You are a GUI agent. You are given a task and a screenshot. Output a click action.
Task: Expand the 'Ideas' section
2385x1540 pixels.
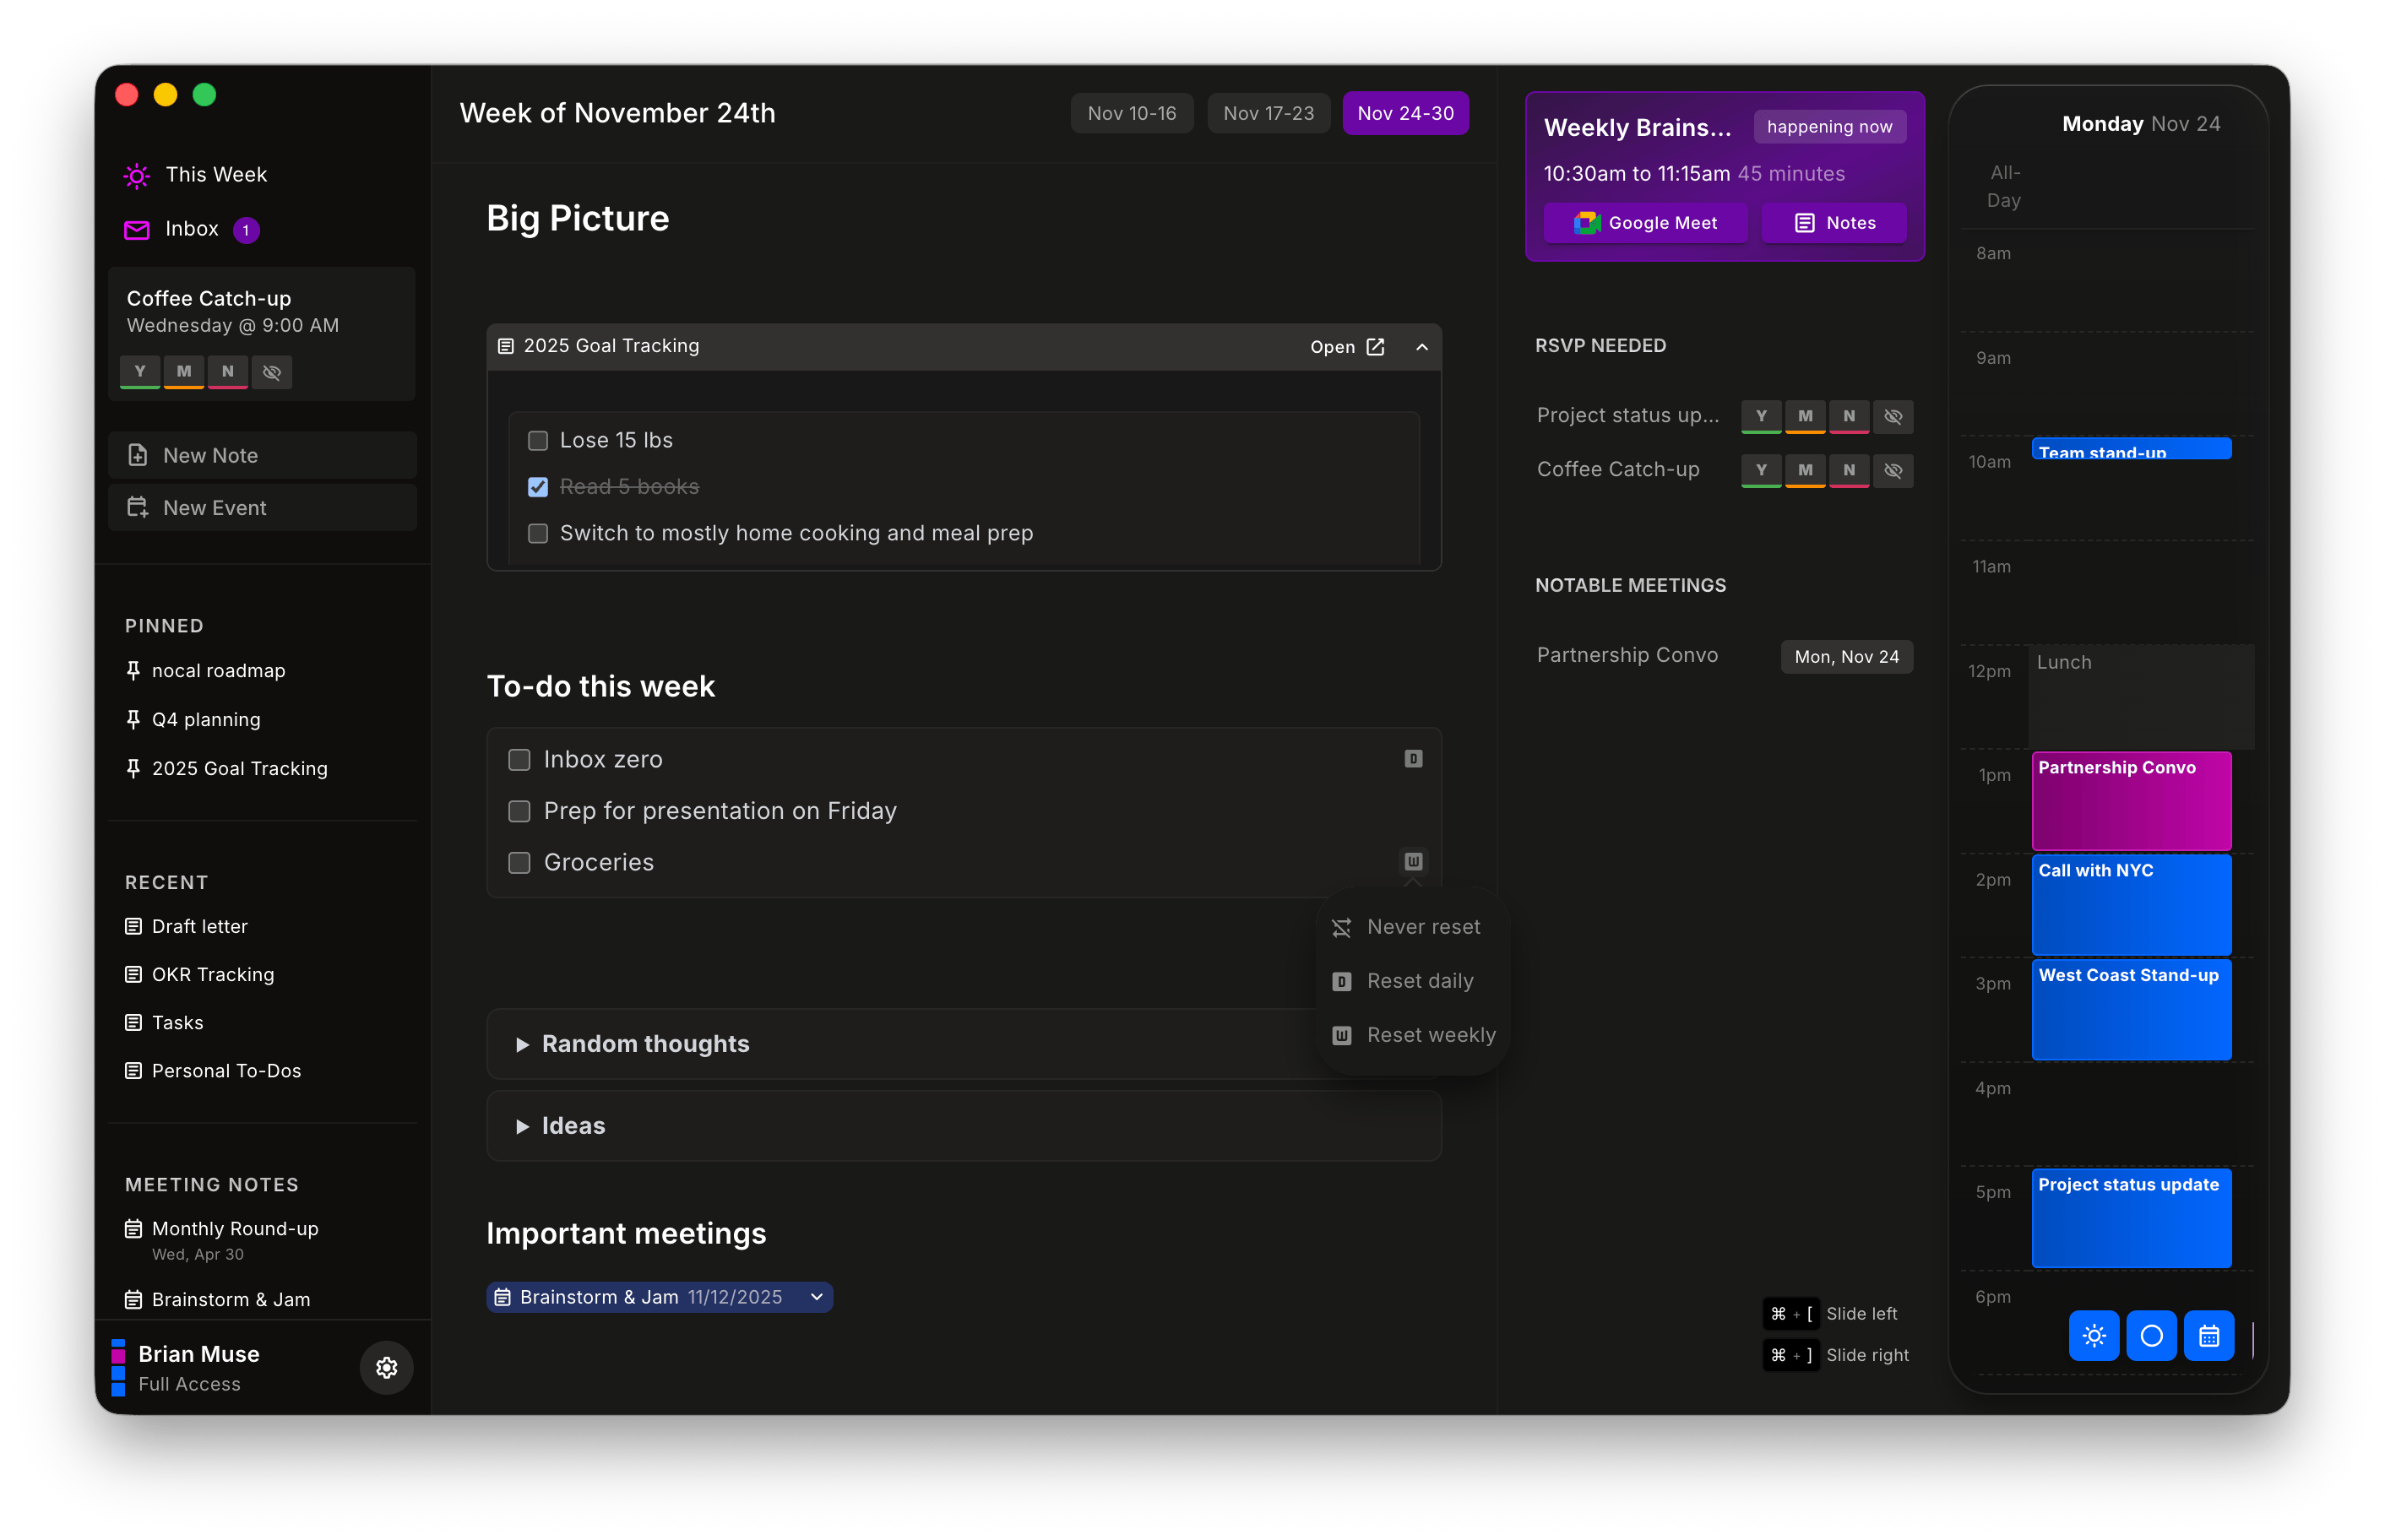[x=524, y=1125]
